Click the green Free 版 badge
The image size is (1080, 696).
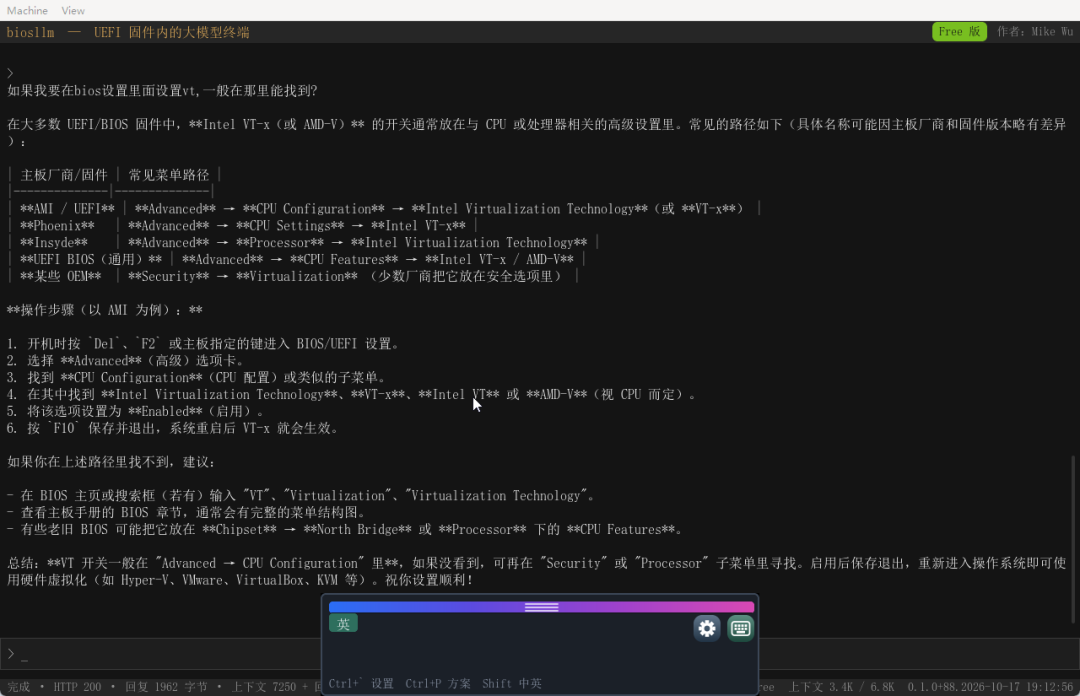click(959, 32)
